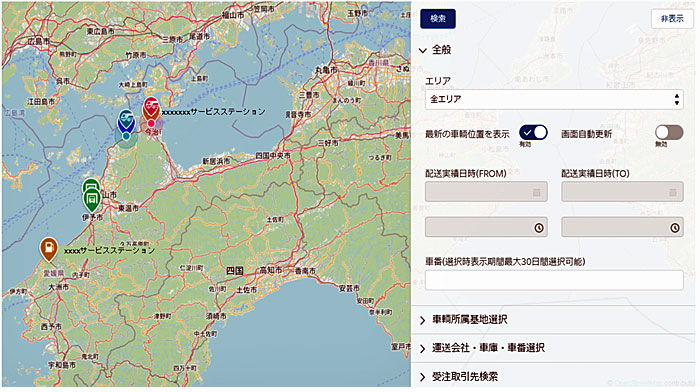Enable the 画面自動更新 toggle
The height and width of the screenshot is (392, 700).
[669, 133]
